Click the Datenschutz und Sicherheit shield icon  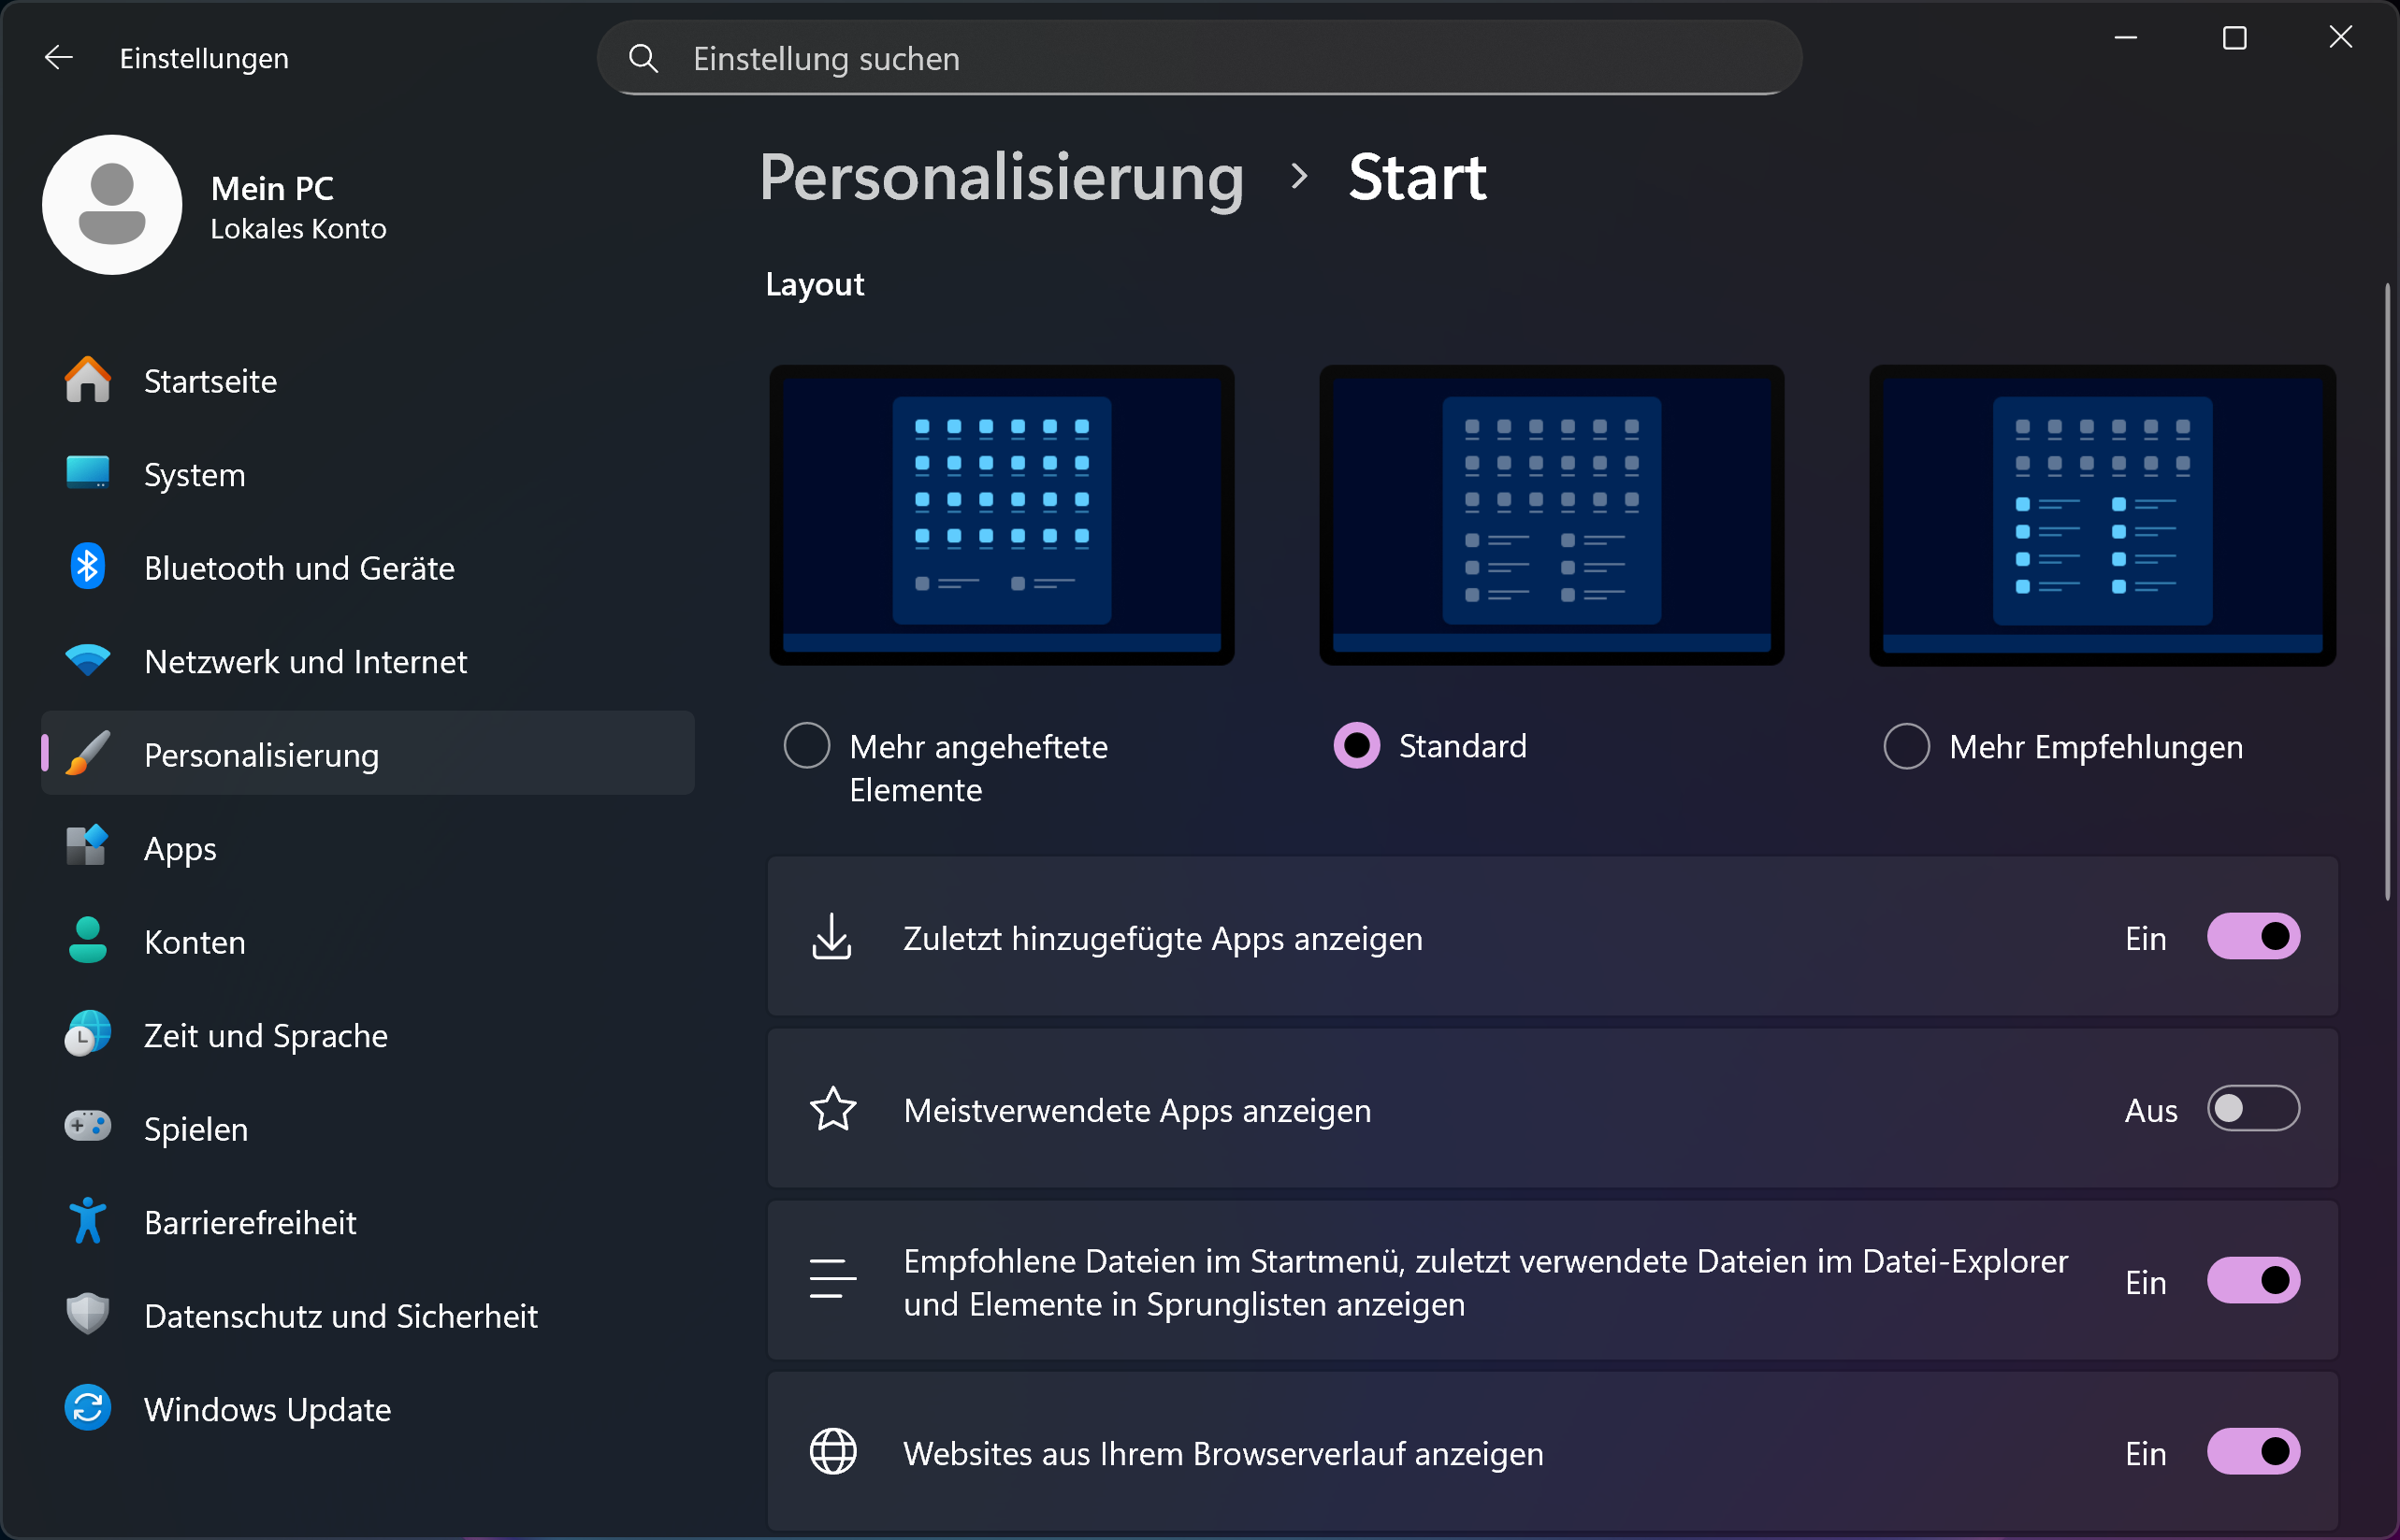tap(88, 1314)
